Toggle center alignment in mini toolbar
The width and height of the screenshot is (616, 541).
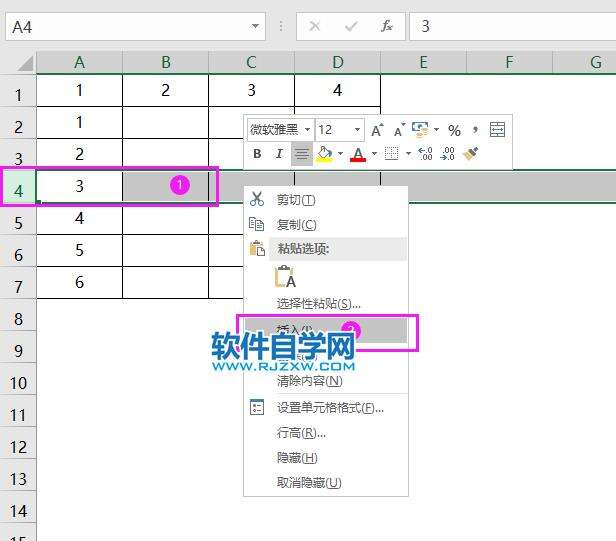click(302, 154)
